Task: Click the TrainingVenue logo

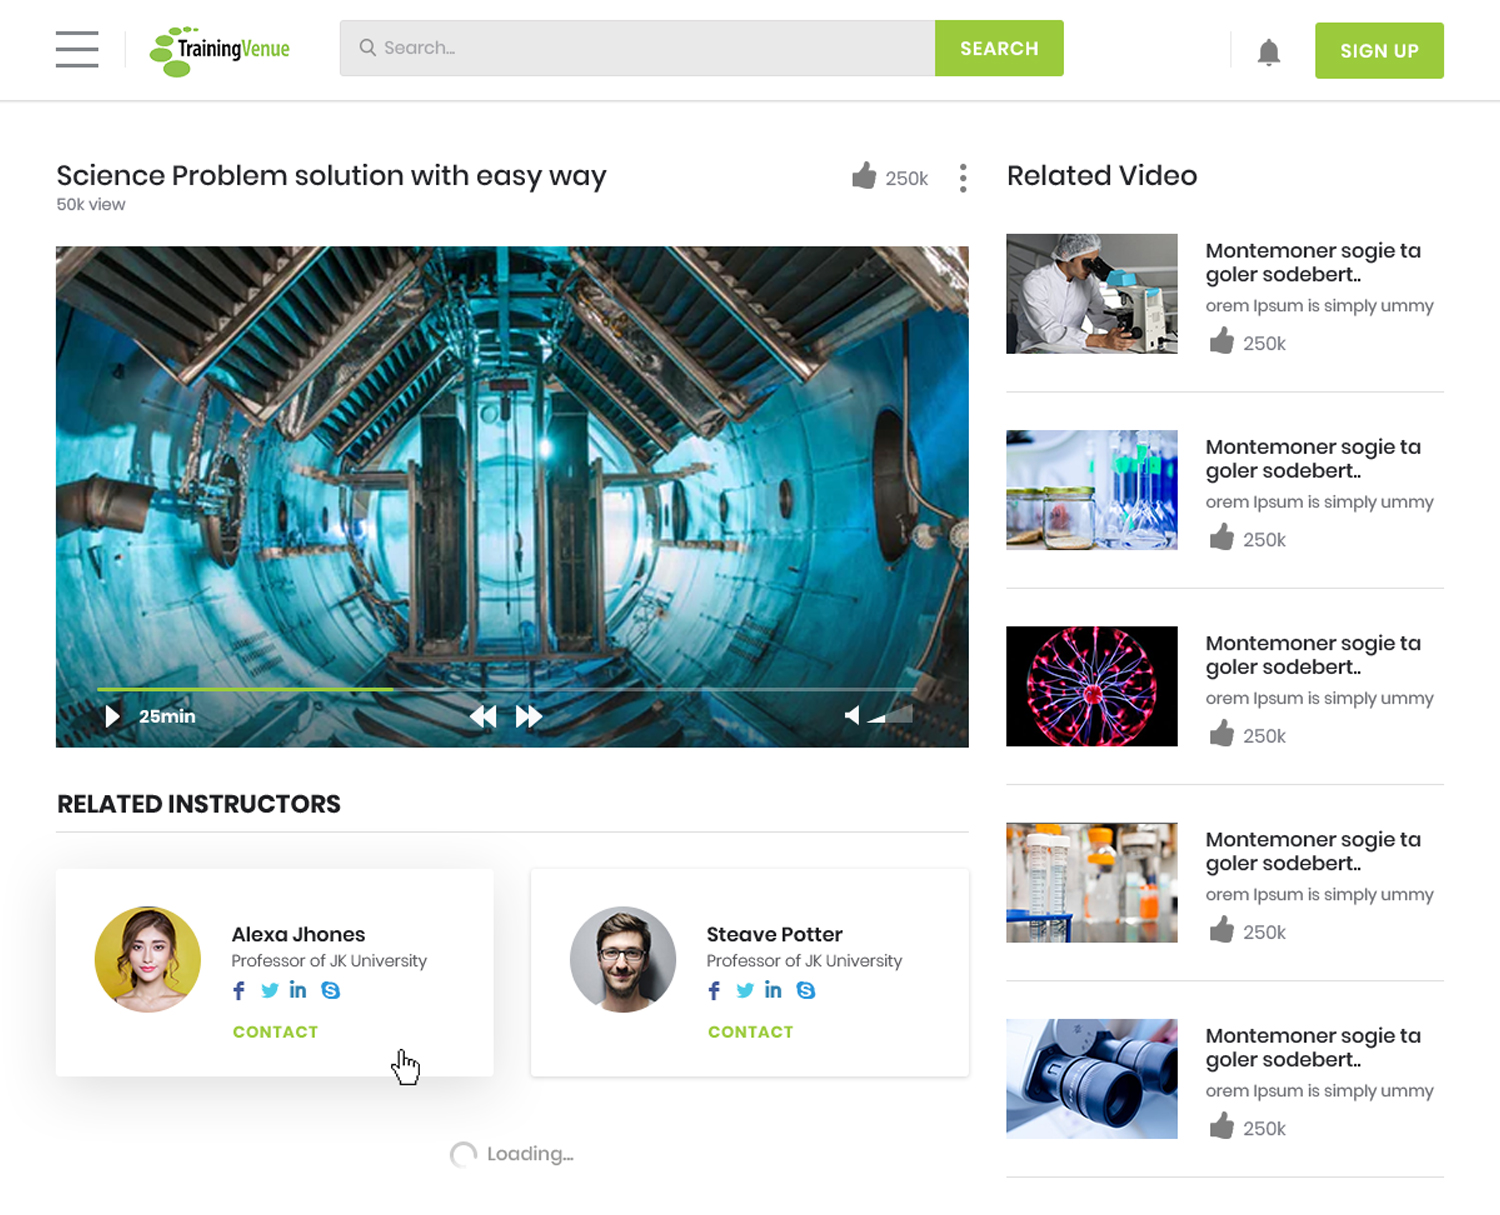Action: point(220,51)
